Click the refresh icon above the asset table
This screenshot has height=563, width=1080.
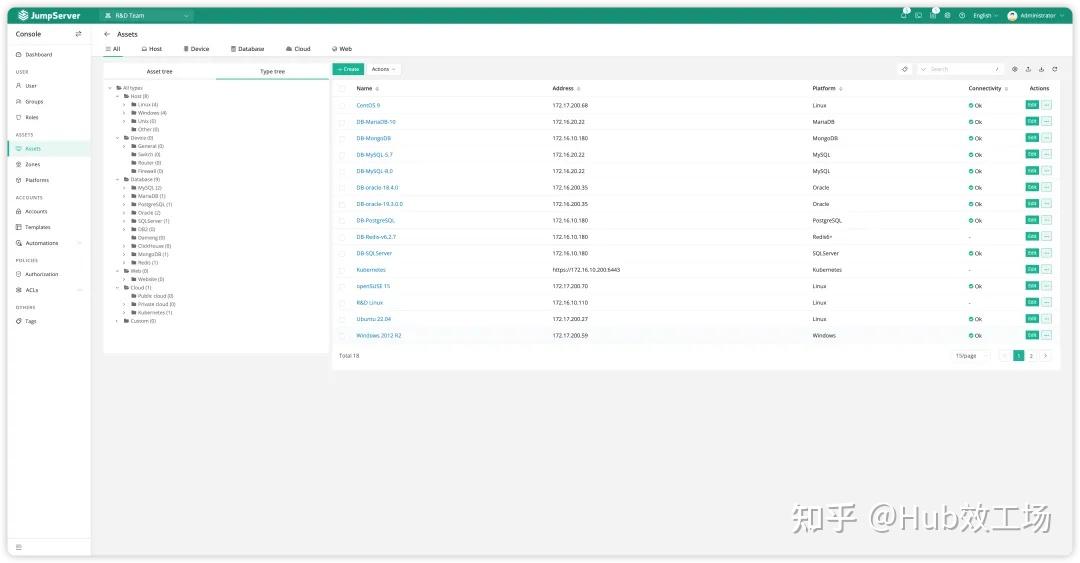(x=1054, y=69)
